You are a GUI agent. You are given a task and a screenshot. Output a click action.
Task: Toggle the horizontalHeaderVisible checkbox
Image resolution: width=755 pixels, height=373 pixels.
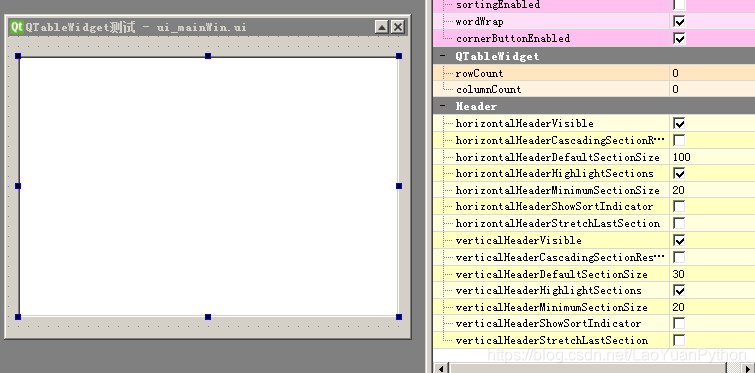tap(679, 124)
